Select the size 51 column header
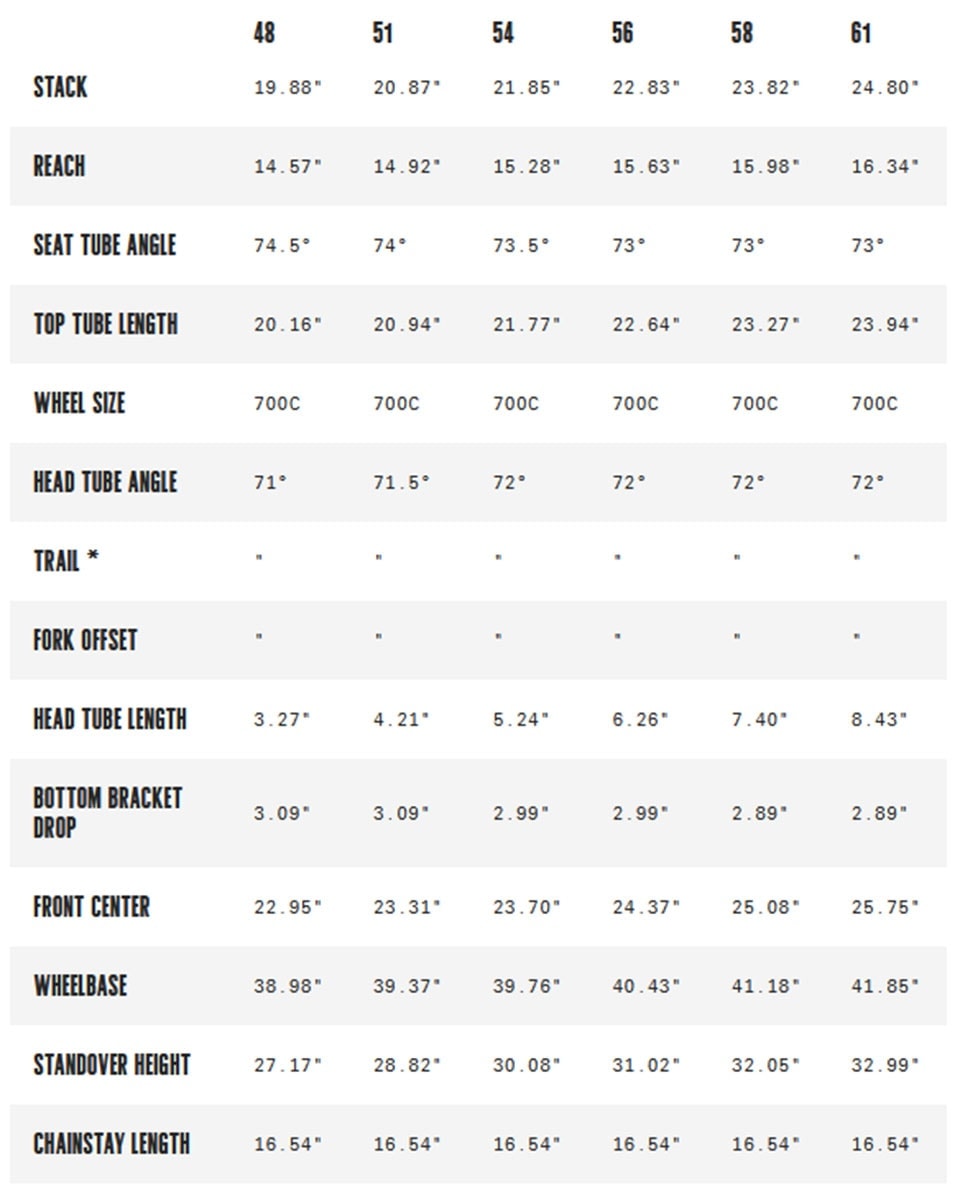This screenshot has height=1195, width=960. point(382,33)
